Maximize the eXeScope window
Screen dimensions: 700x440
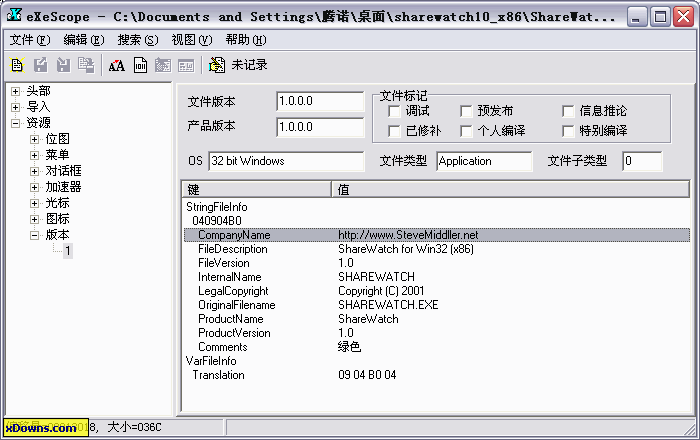click(x=660, y=17)
